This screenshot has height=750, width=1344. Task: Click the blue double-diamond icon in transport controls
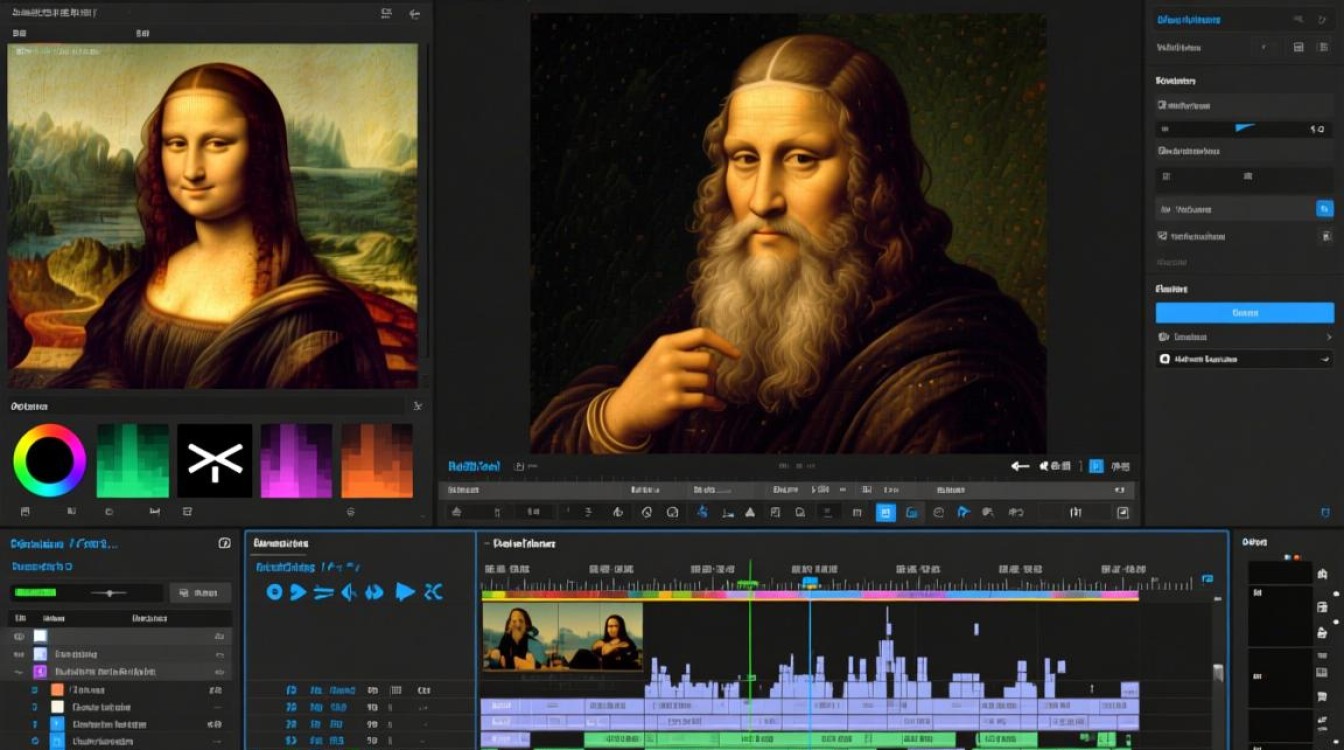(x=374, y=592)
